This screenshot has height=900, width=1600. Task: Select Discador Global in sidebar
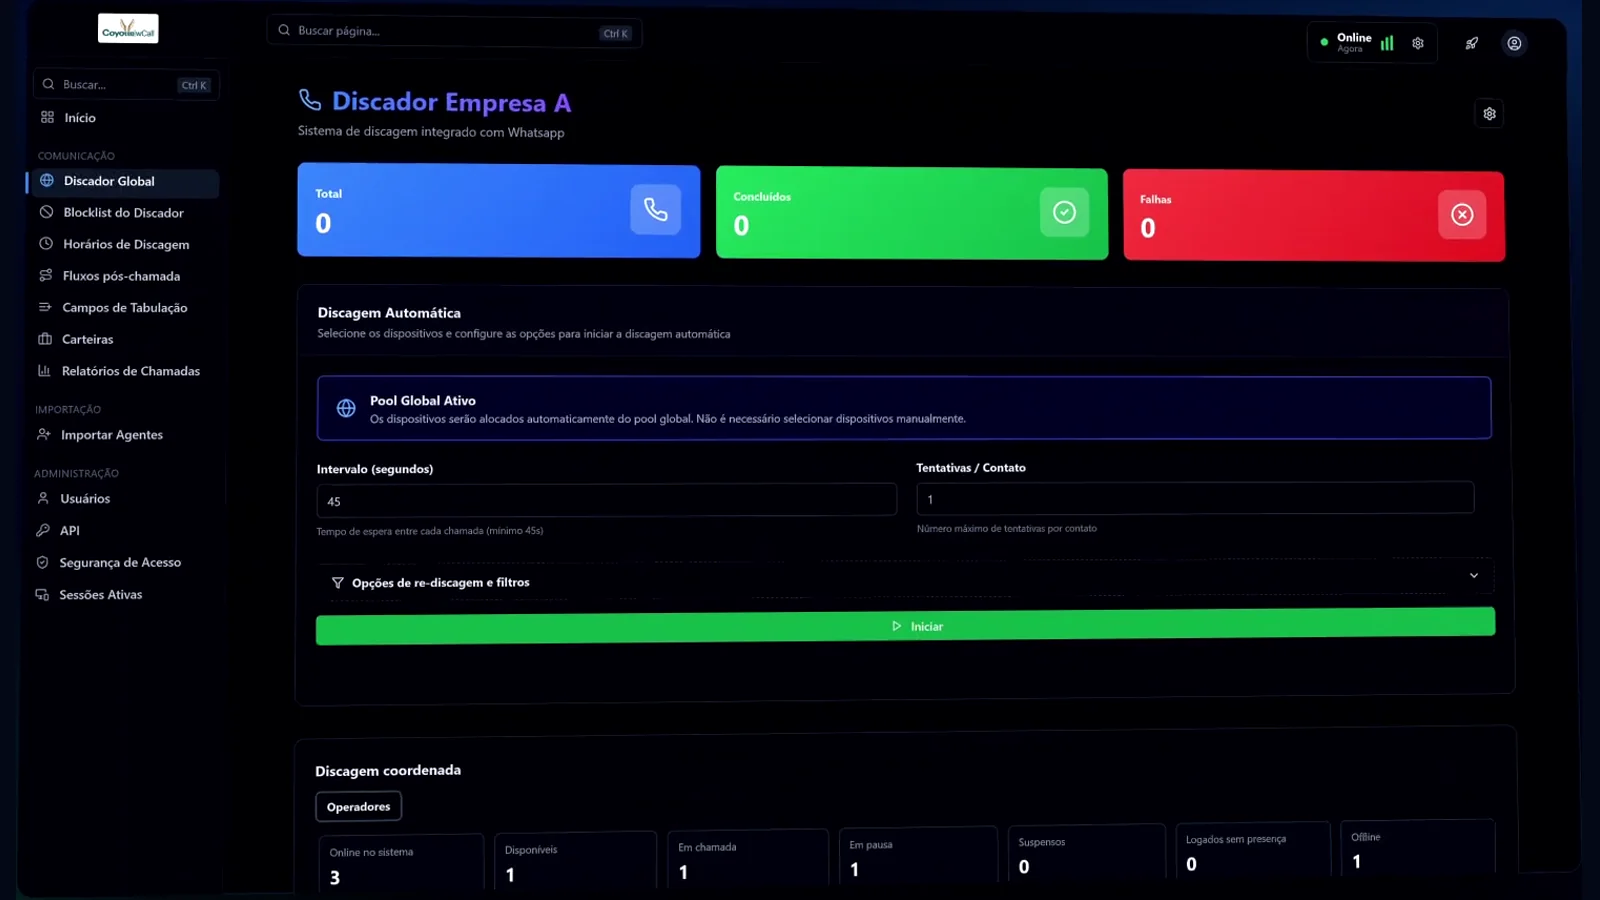pos(122,181)
